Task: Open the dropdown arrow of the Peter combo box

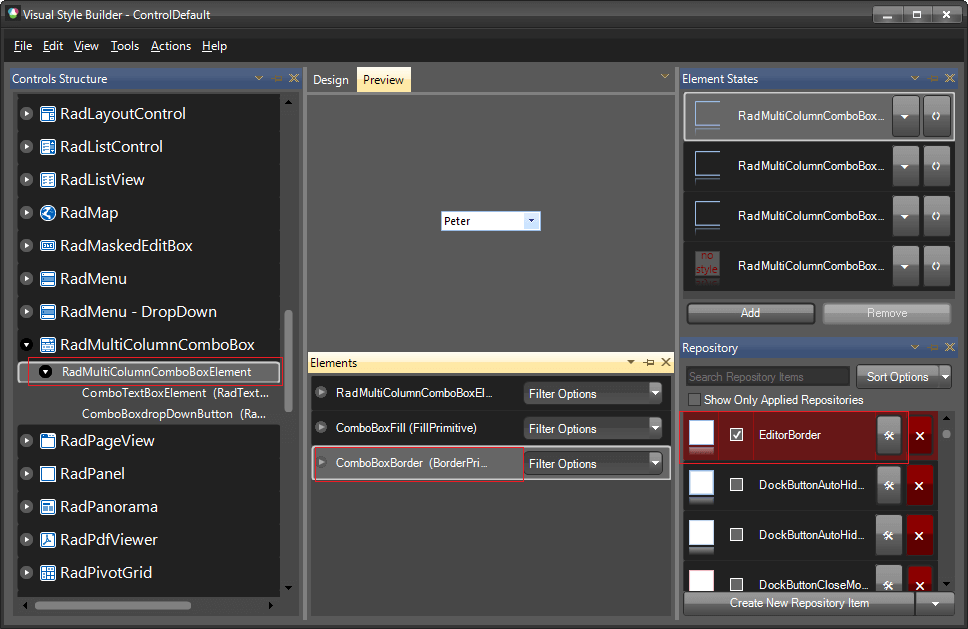Action: pyautogui.click(x=532, y=221)
